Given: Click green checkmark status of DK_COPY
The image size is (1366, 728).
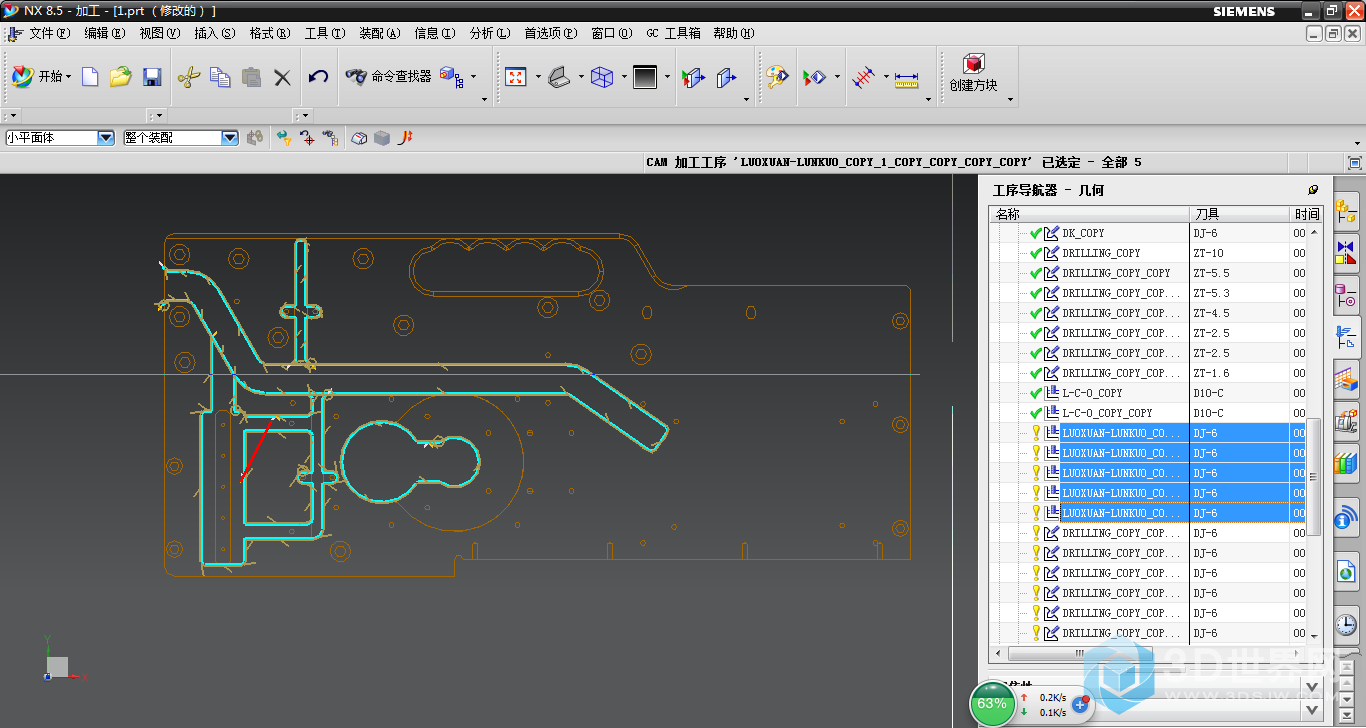Looking at the screenshot, I should (1036, 233).
